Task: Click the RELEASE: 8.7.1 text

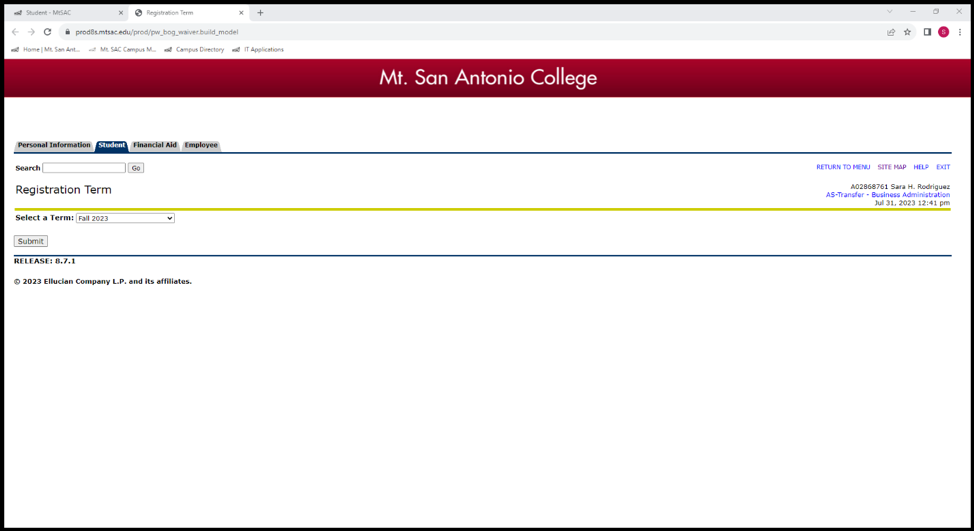Action: click(x=45, y=261)
